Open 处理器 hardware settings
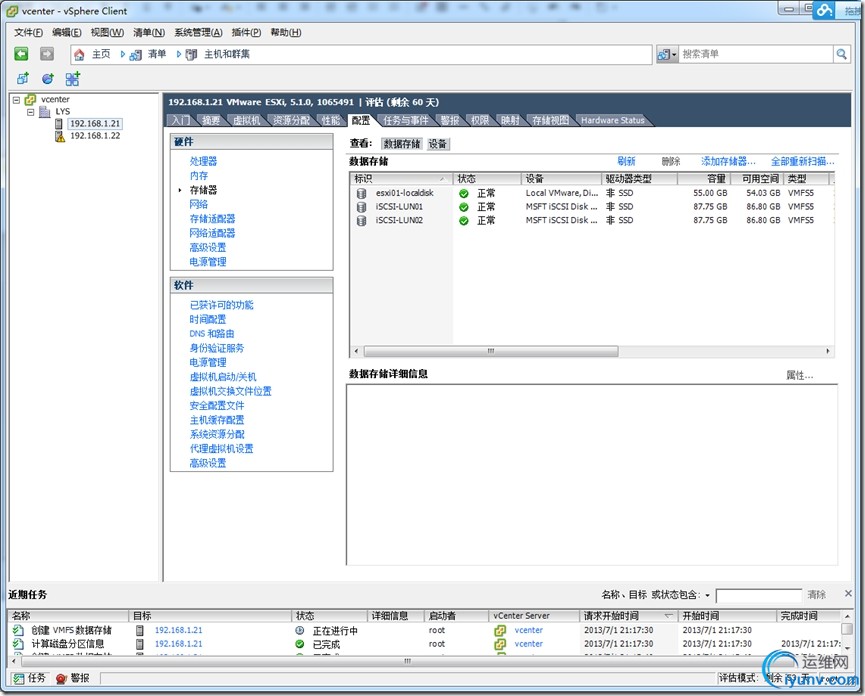The width and height of the screenshot is (865, 696). 203,161
